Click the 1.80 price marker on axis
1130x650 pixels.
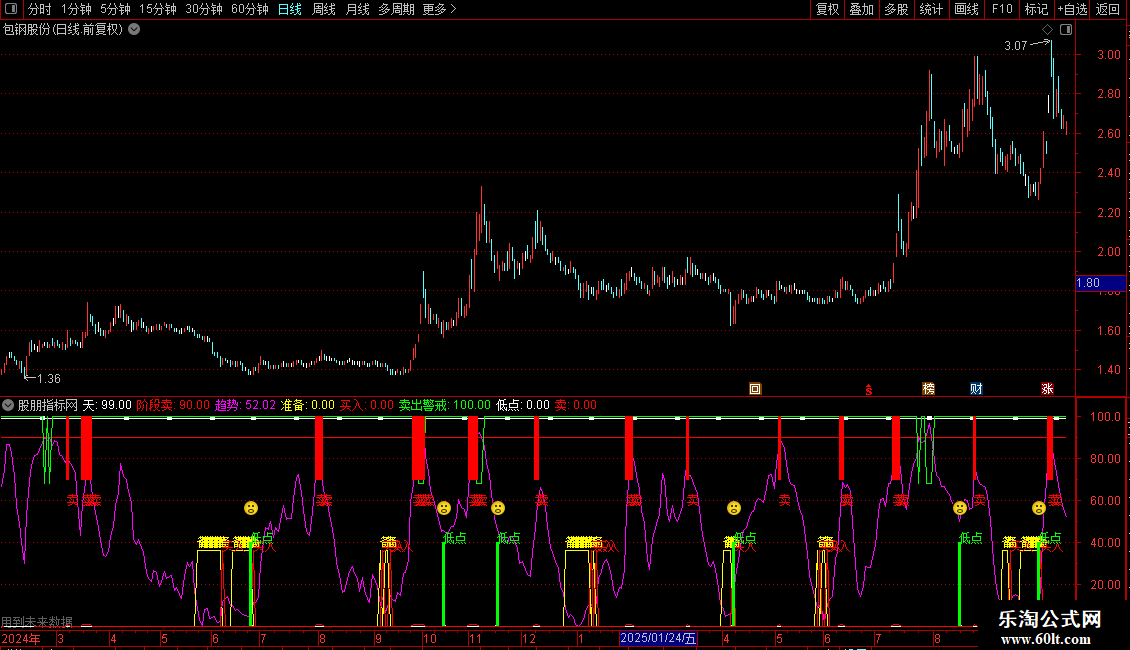1088,283
